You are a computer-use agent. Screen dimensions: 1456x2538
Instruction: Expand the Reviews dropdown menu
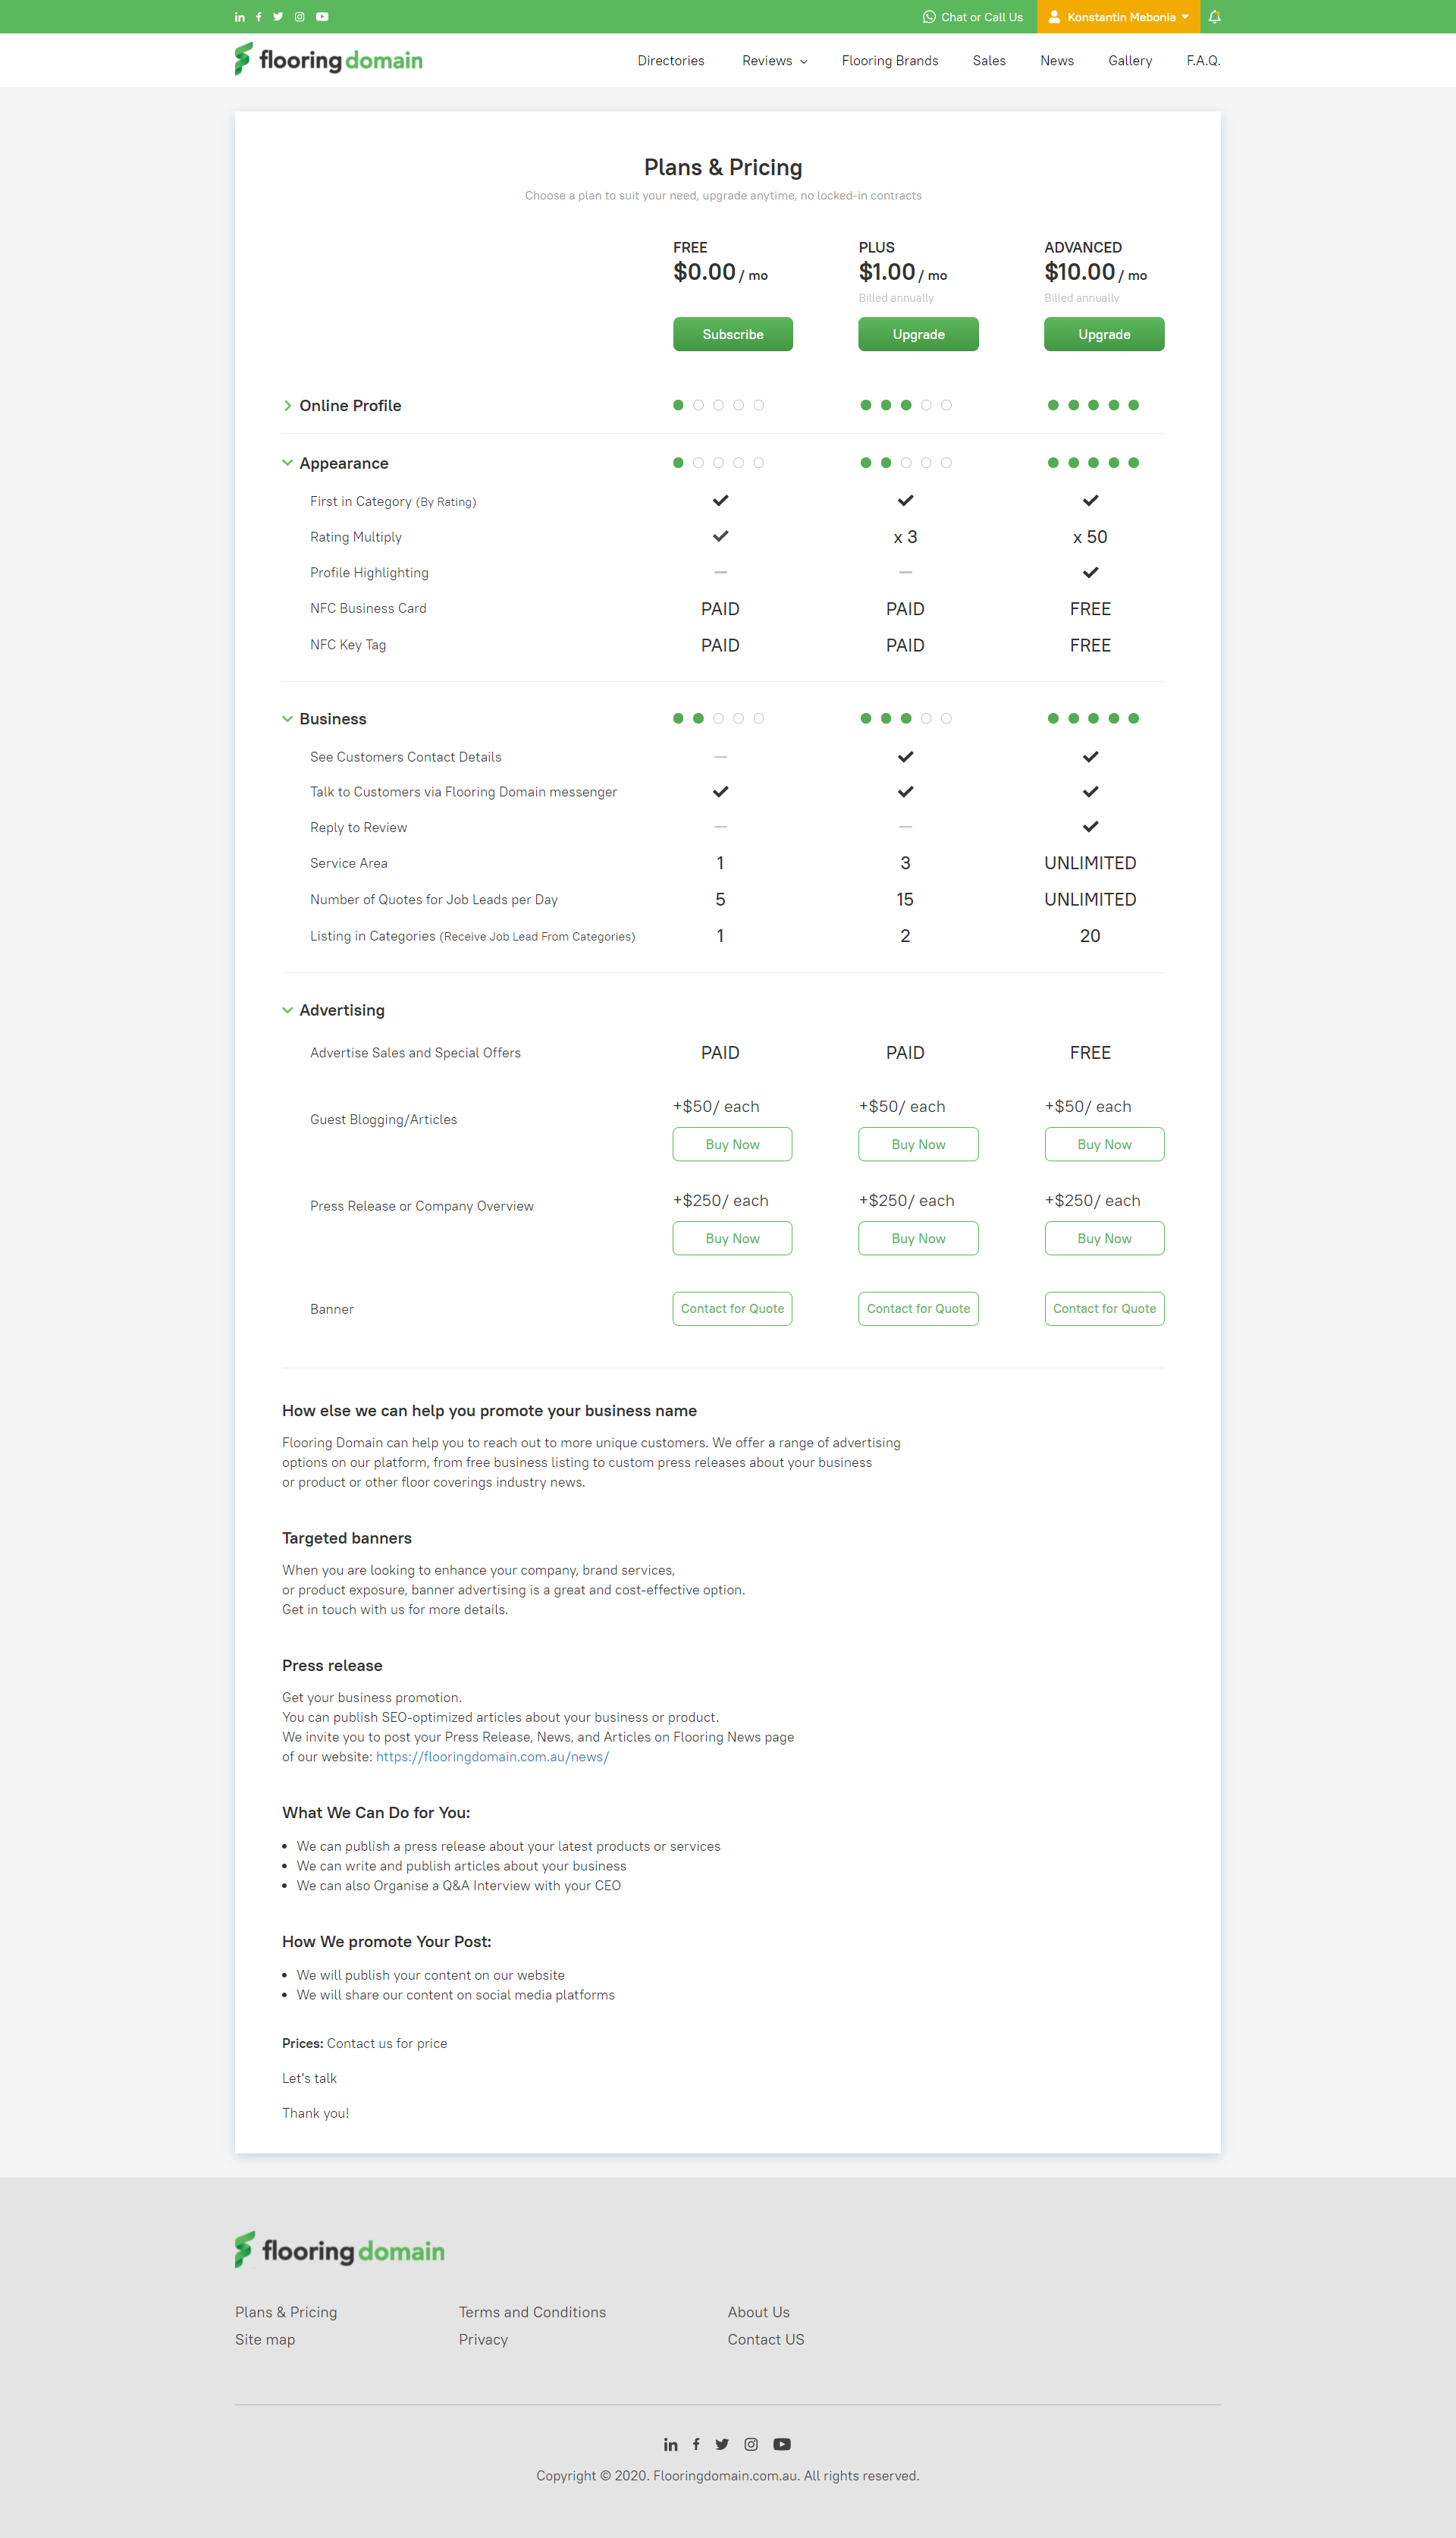click(x=774, y=61)
